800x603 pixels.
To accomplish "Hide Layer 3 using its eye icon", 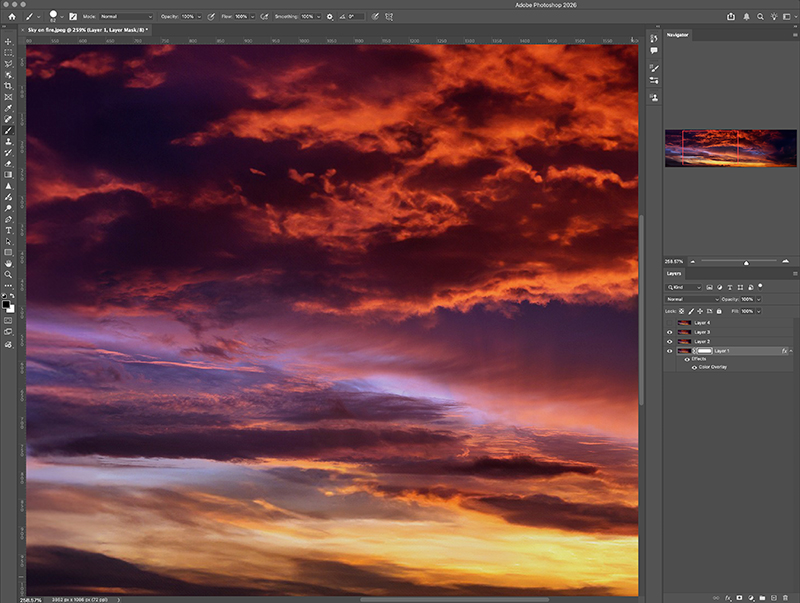I will [x=670, y=332].
